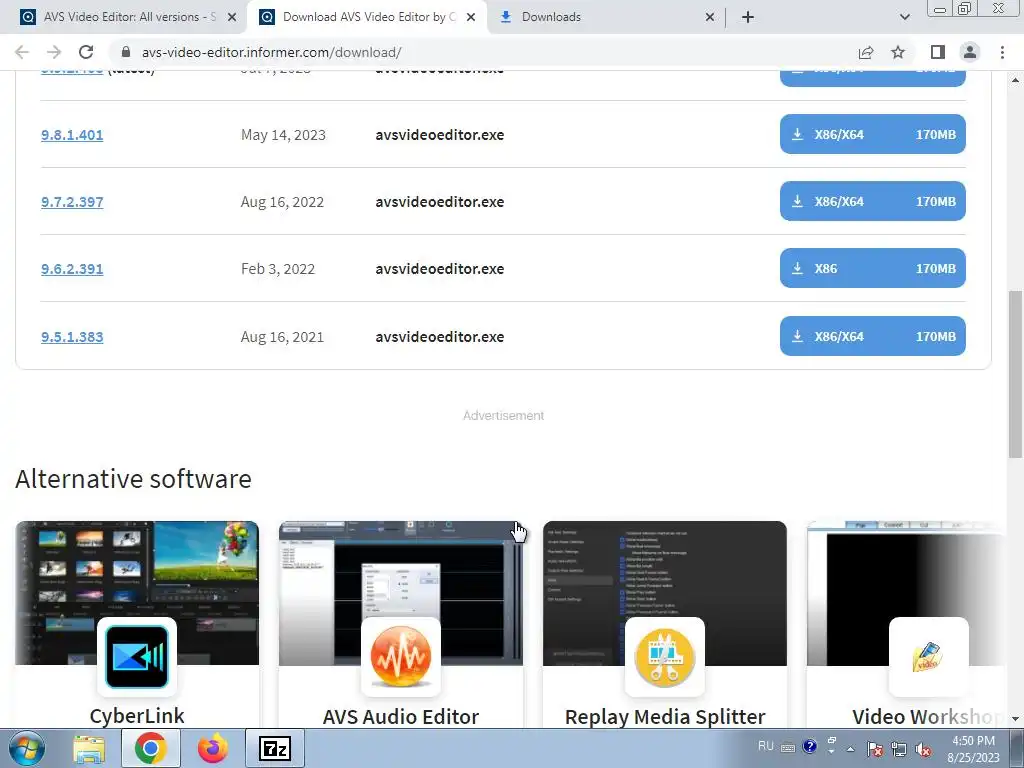
Task: Bookmark this page with star icon
Action: tap(898, 52)
